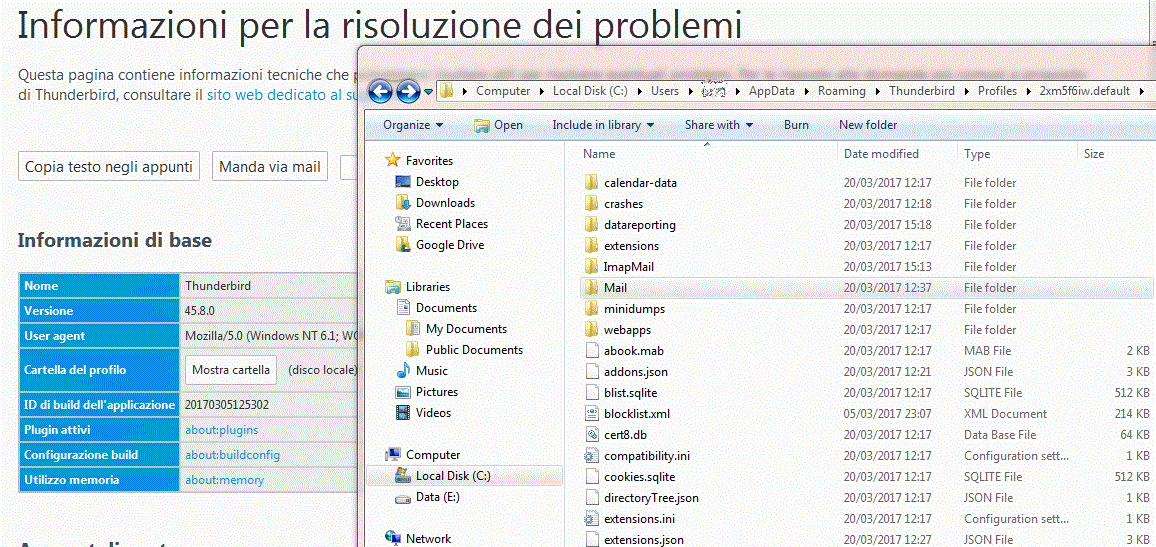Click New folder in the toolbar
Viewport: 1156px width, 547px height.
868,125
